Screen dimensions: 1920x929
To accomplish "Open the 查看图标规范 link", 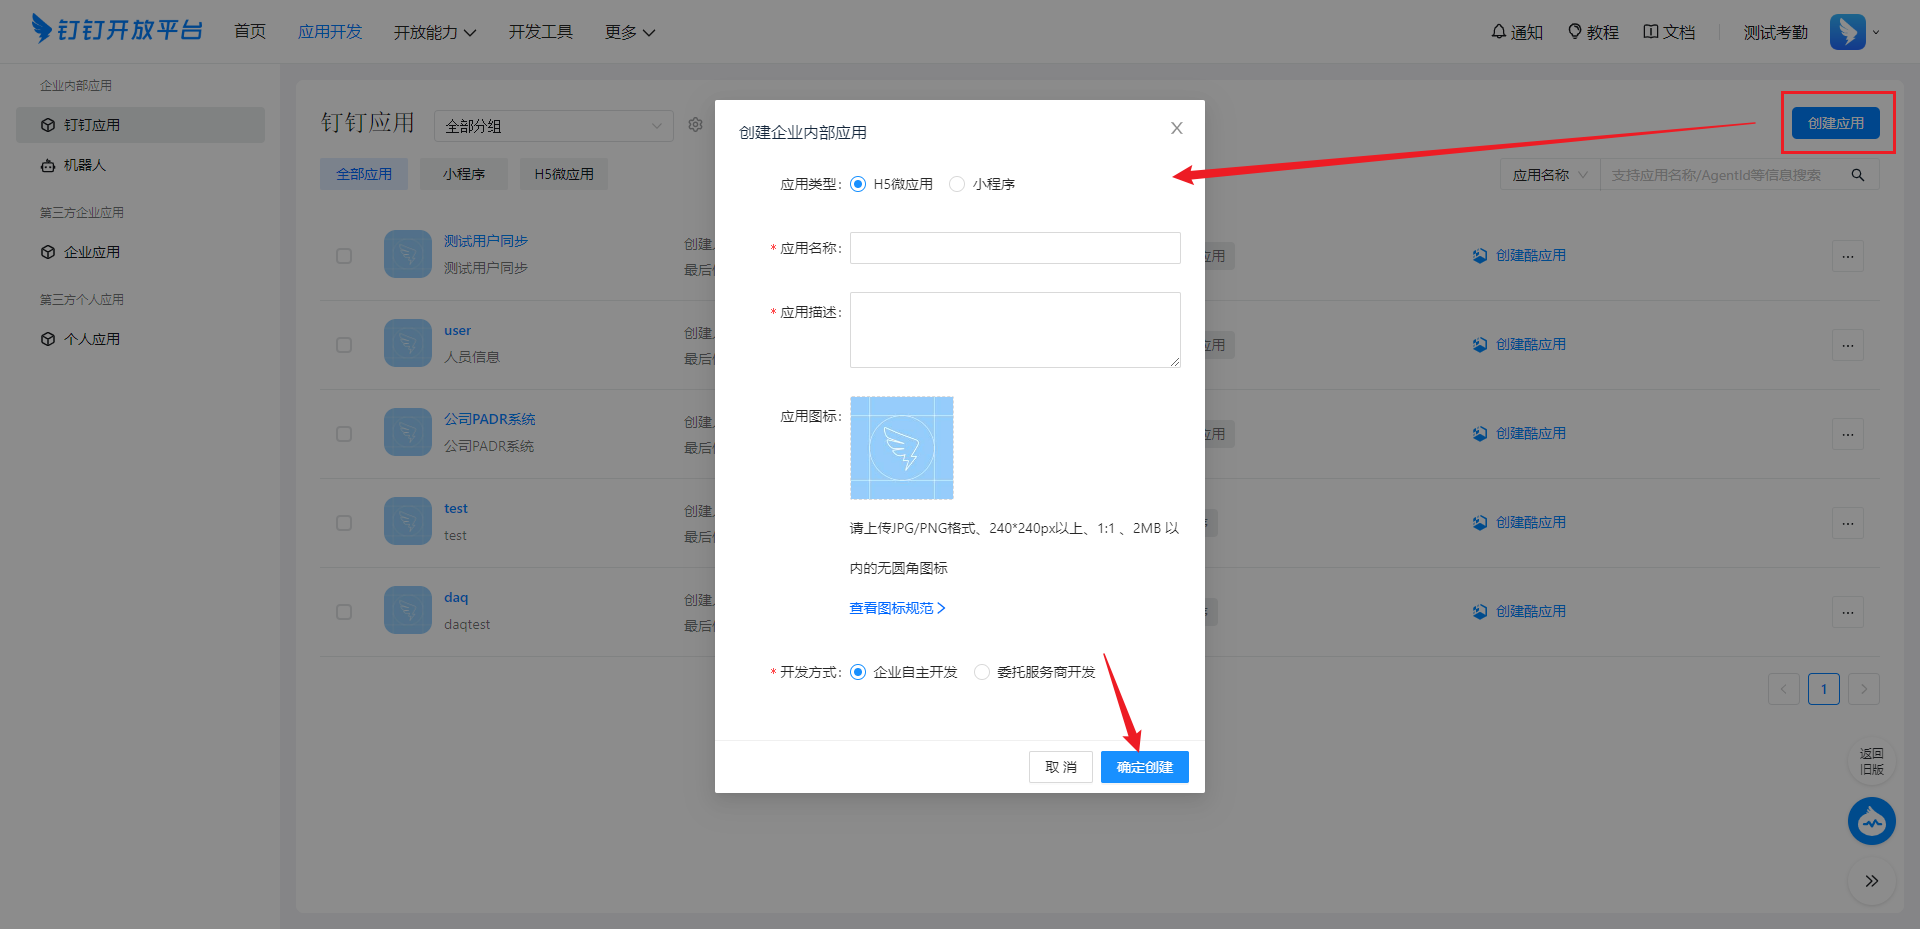I will point(897,608).
